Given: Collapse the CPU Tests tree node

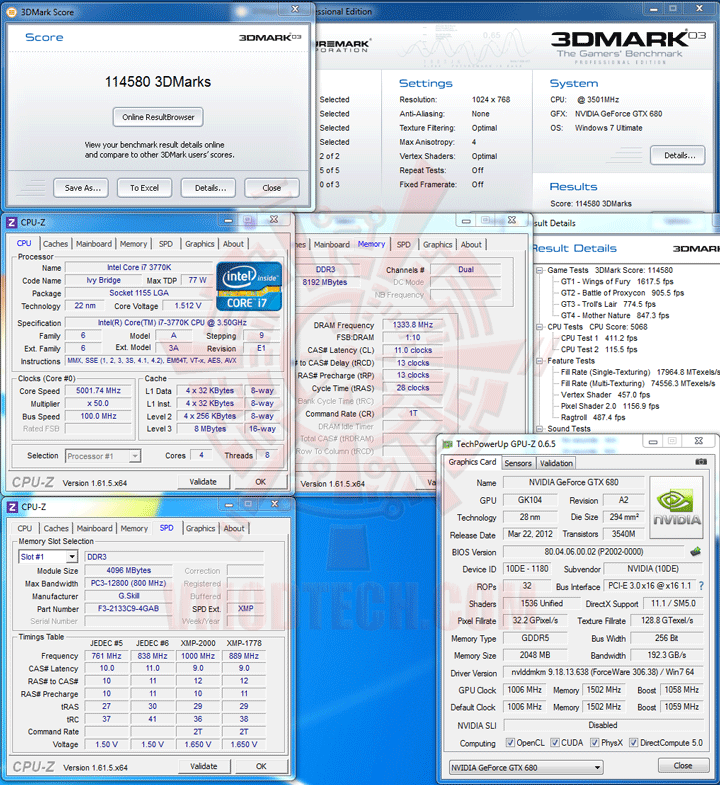Looking at the screenshot, I should [x=540, y=327].
